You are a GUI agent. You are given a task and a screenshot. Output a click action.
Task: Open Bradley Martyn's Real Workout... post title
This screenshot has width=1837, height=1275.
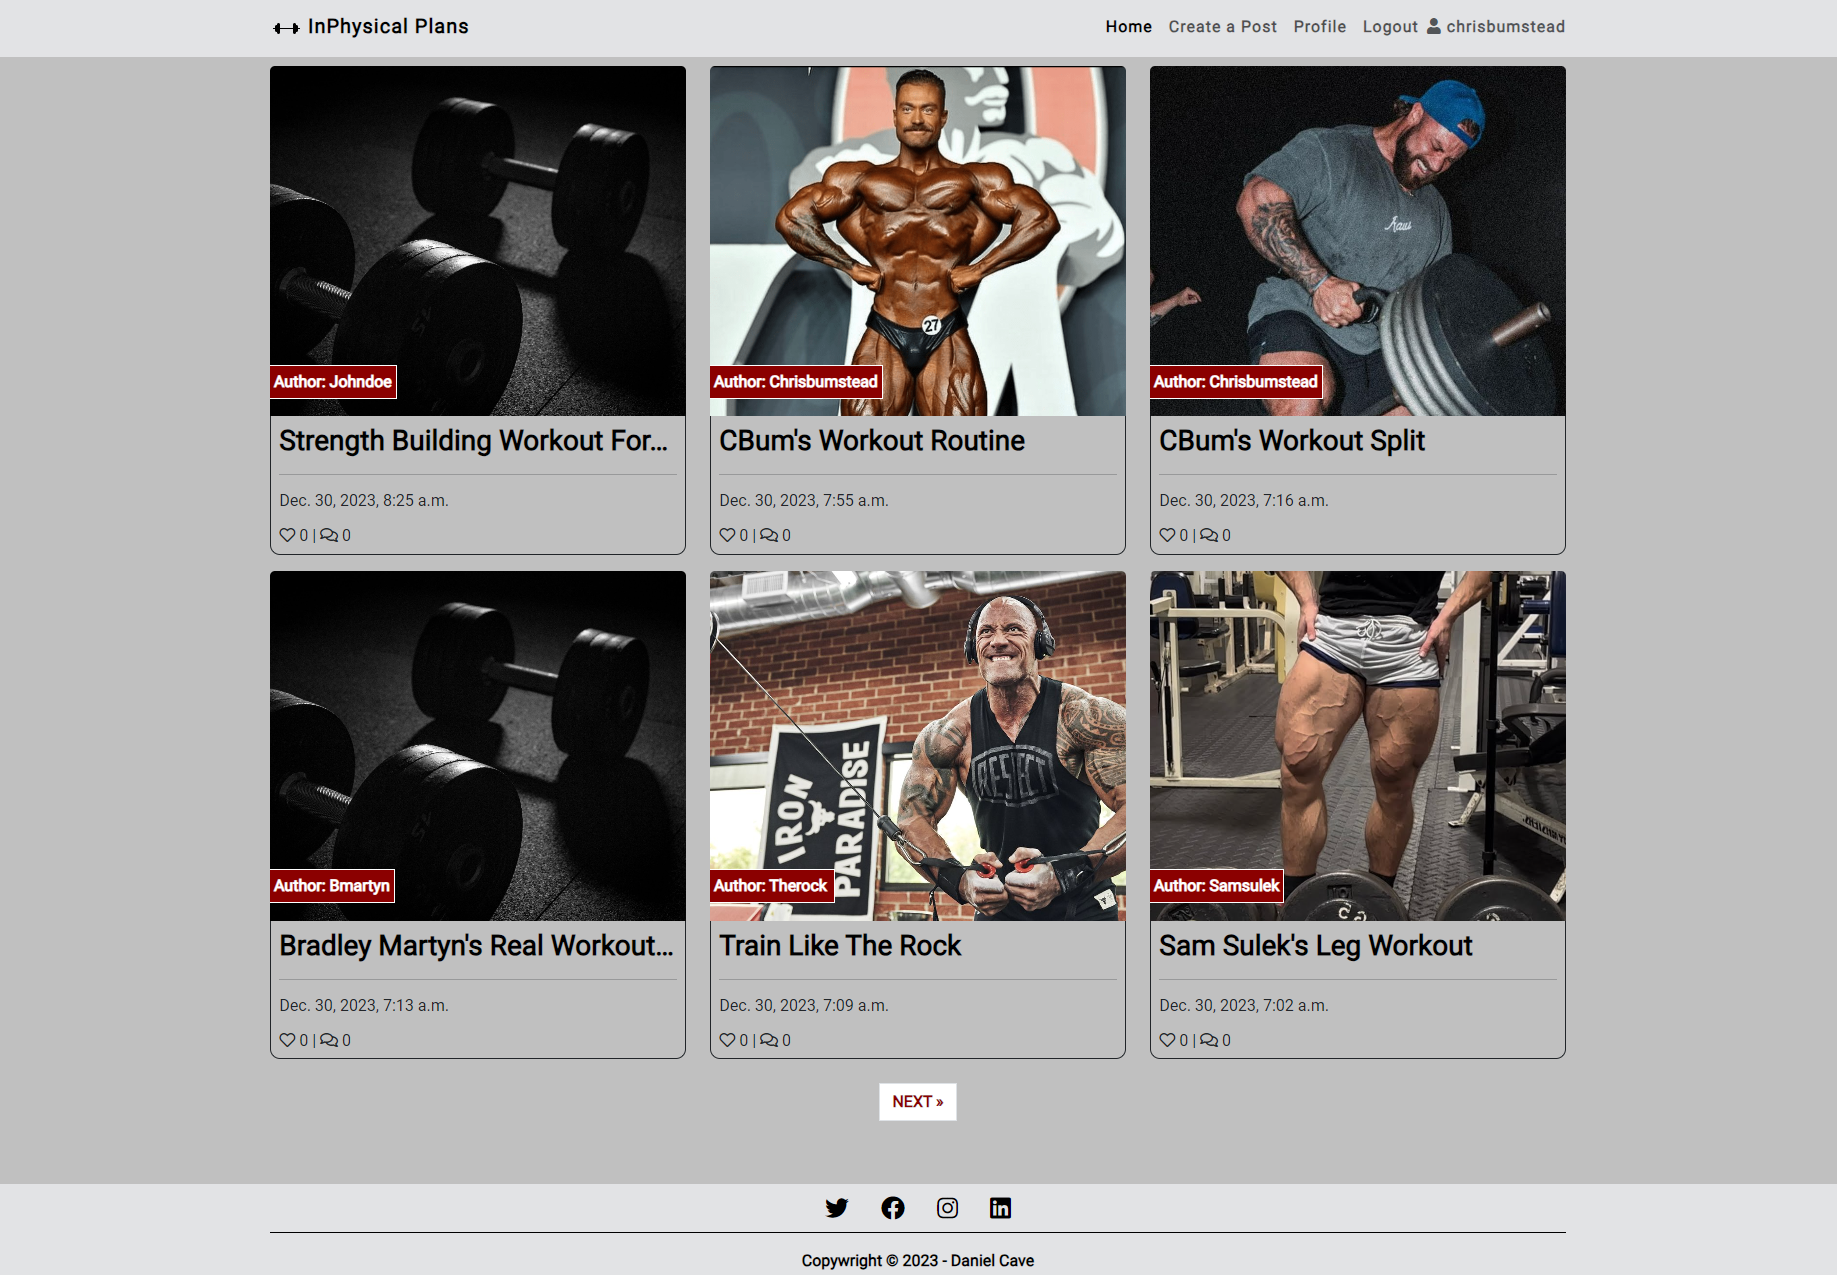pos(476,946)
